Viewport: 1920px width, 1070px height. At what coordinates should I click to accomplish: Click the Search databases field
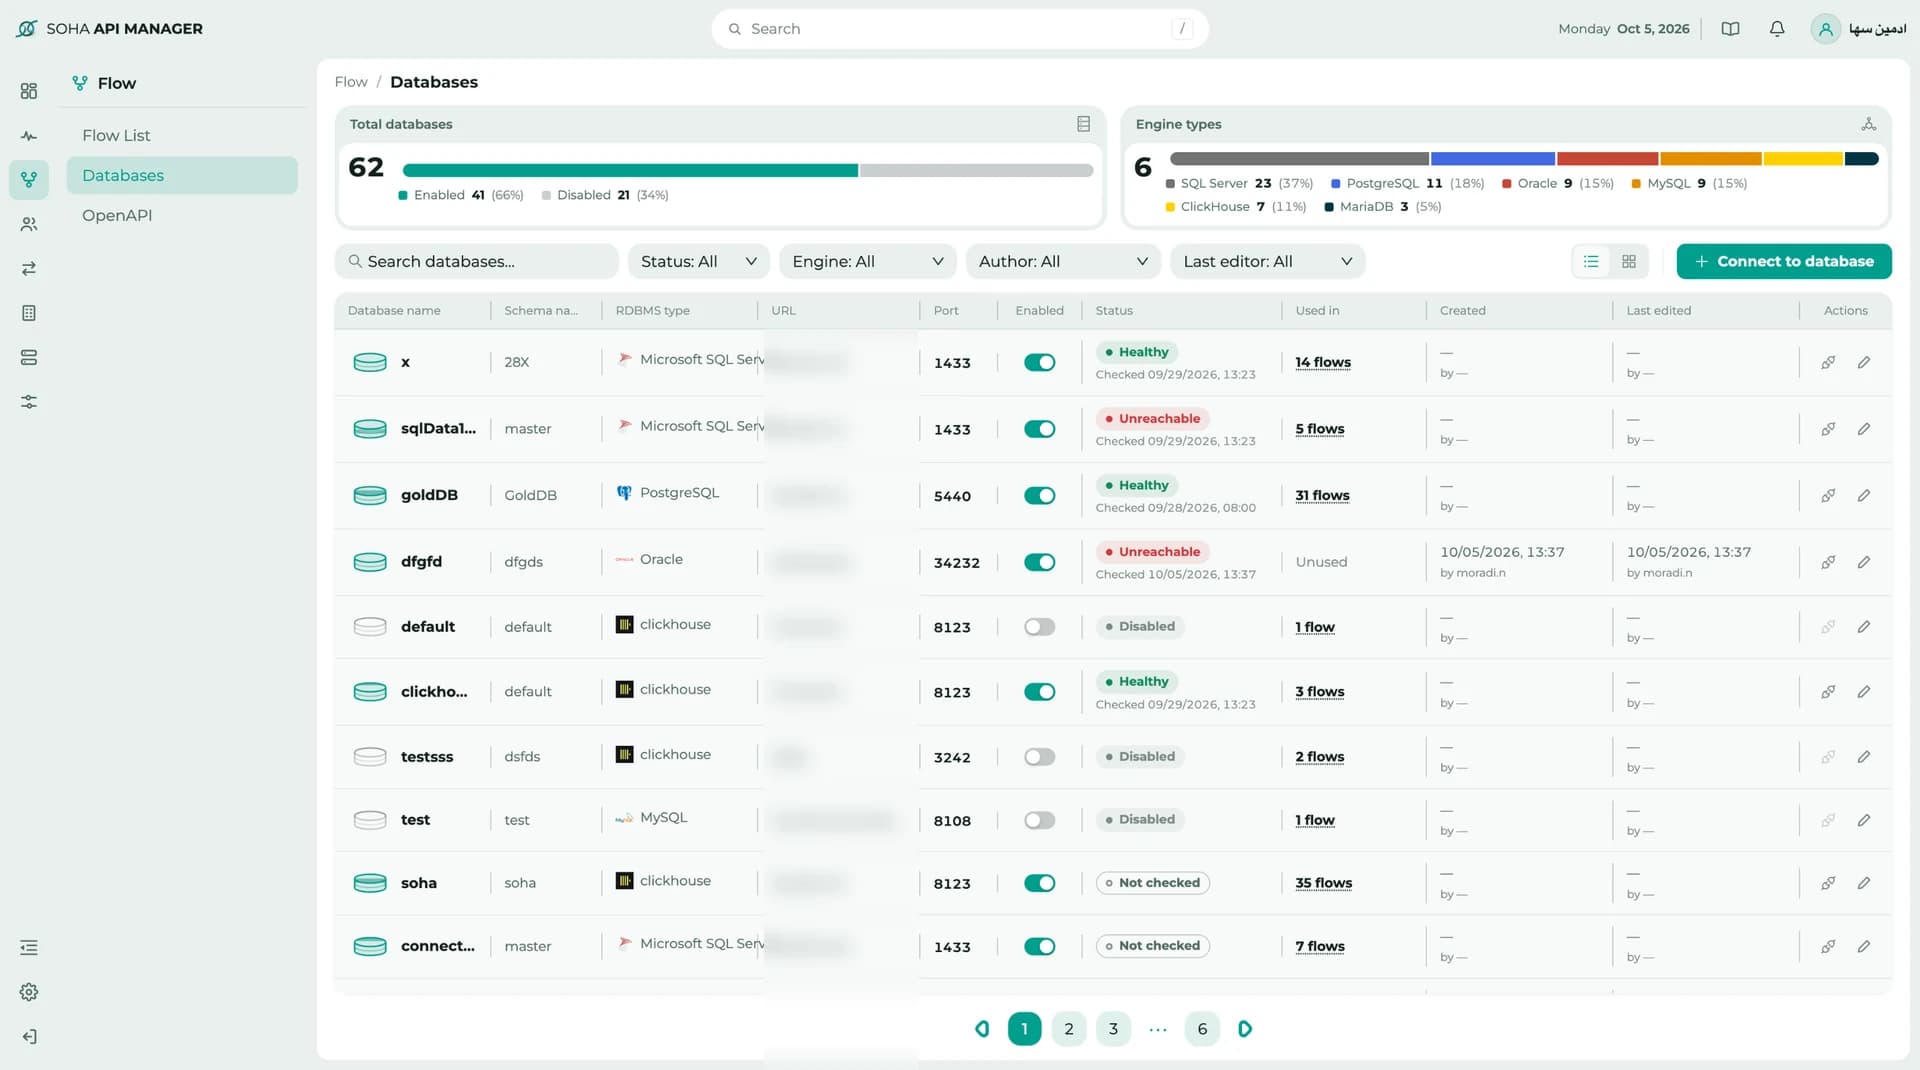476,262
